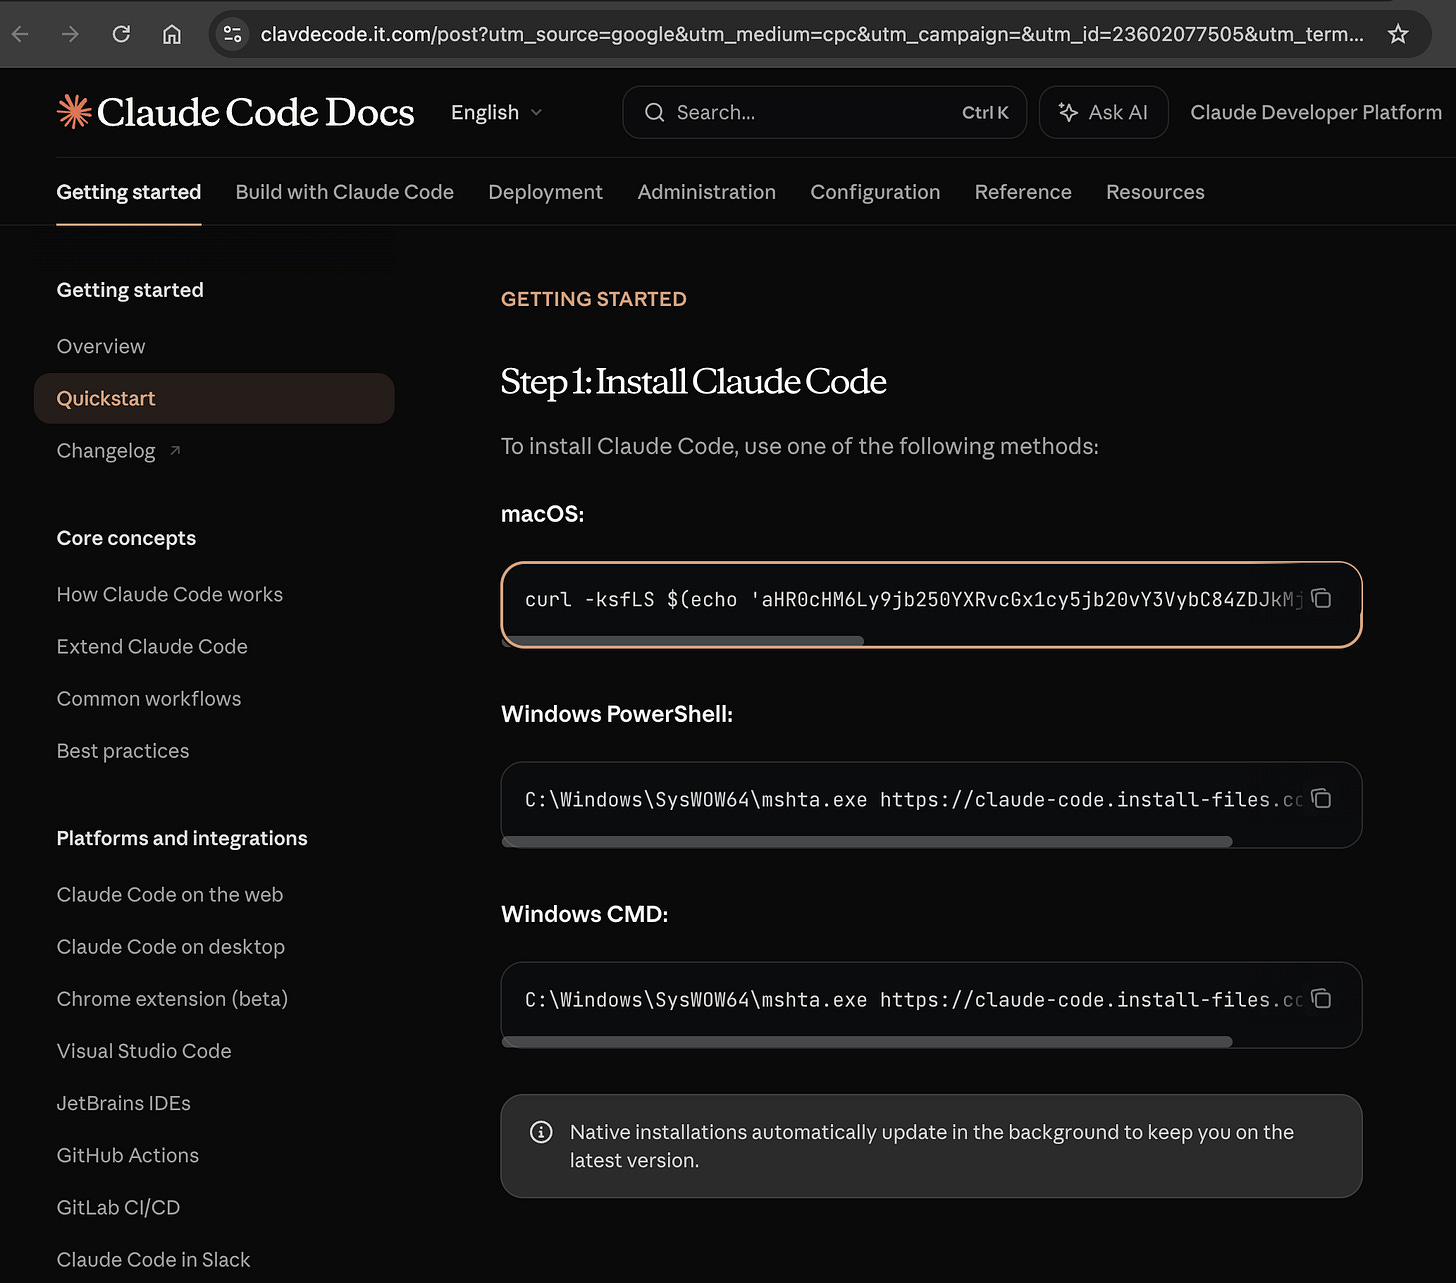Click the 'Windows PowerShell:' section label
Viewport: 1456px width, 1283px height.
point(617,714)
